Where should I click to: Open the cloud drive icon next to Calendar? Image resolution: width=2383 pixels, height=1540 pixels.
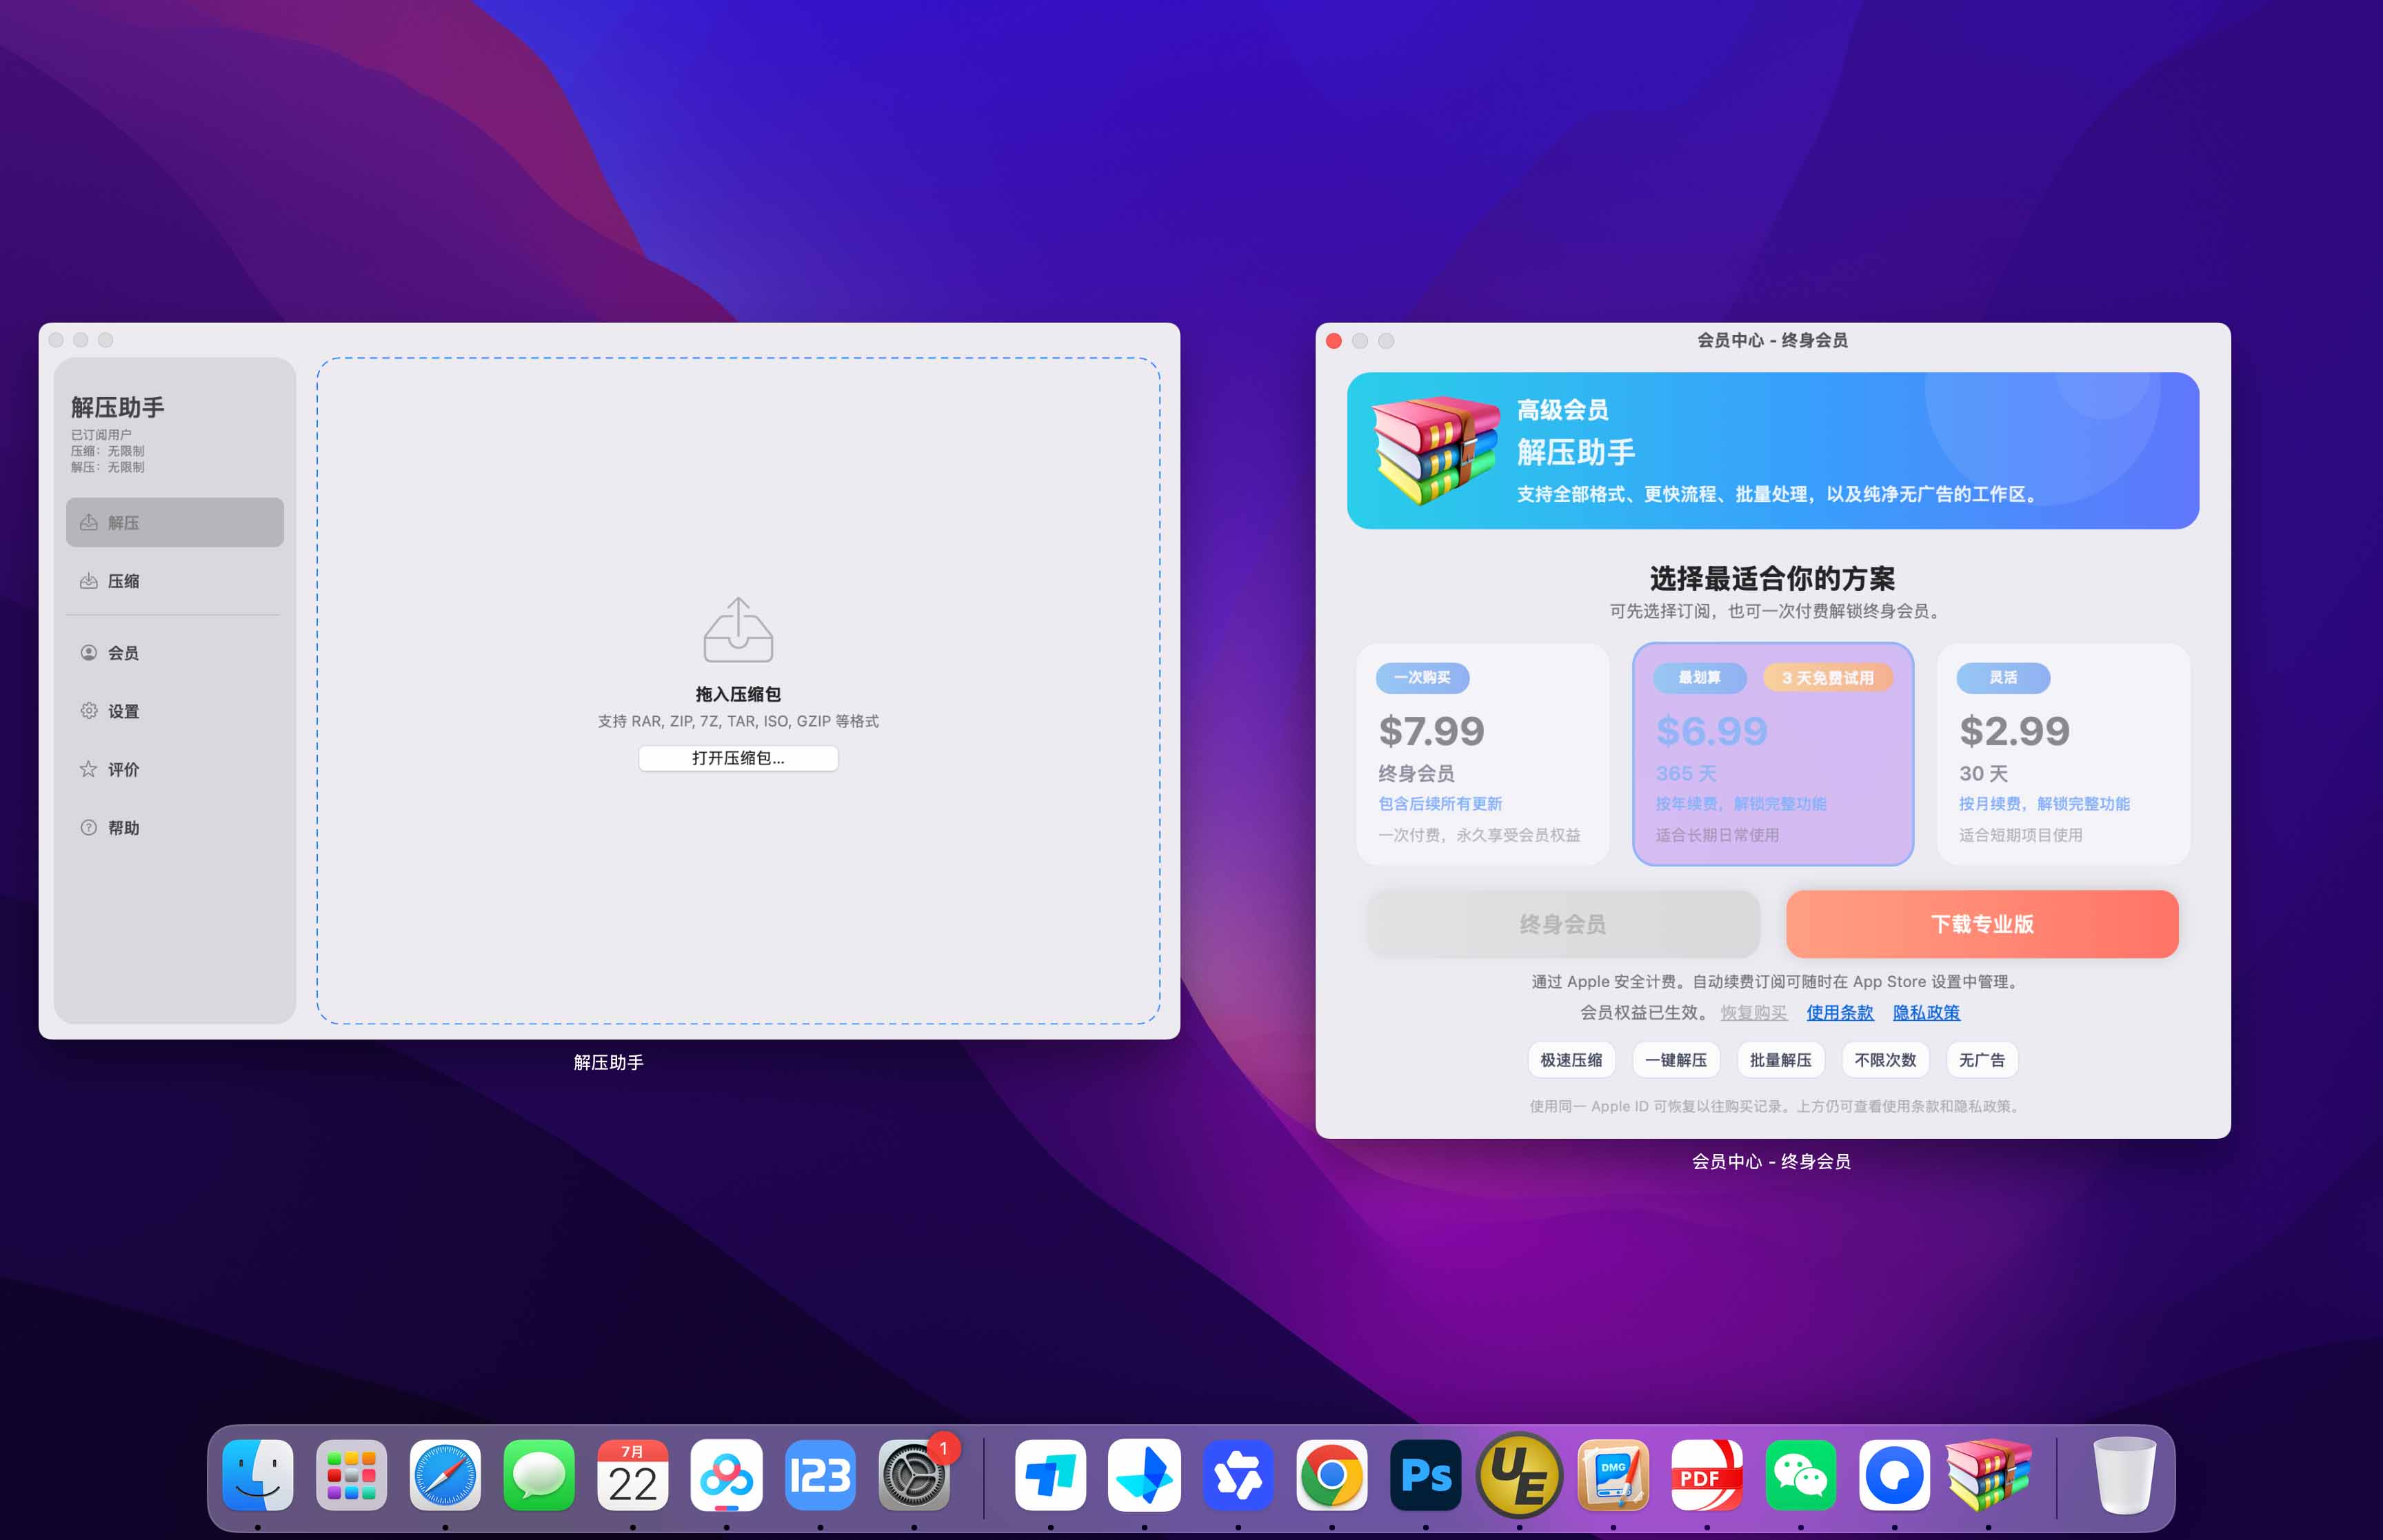[x=727, y=1475]
